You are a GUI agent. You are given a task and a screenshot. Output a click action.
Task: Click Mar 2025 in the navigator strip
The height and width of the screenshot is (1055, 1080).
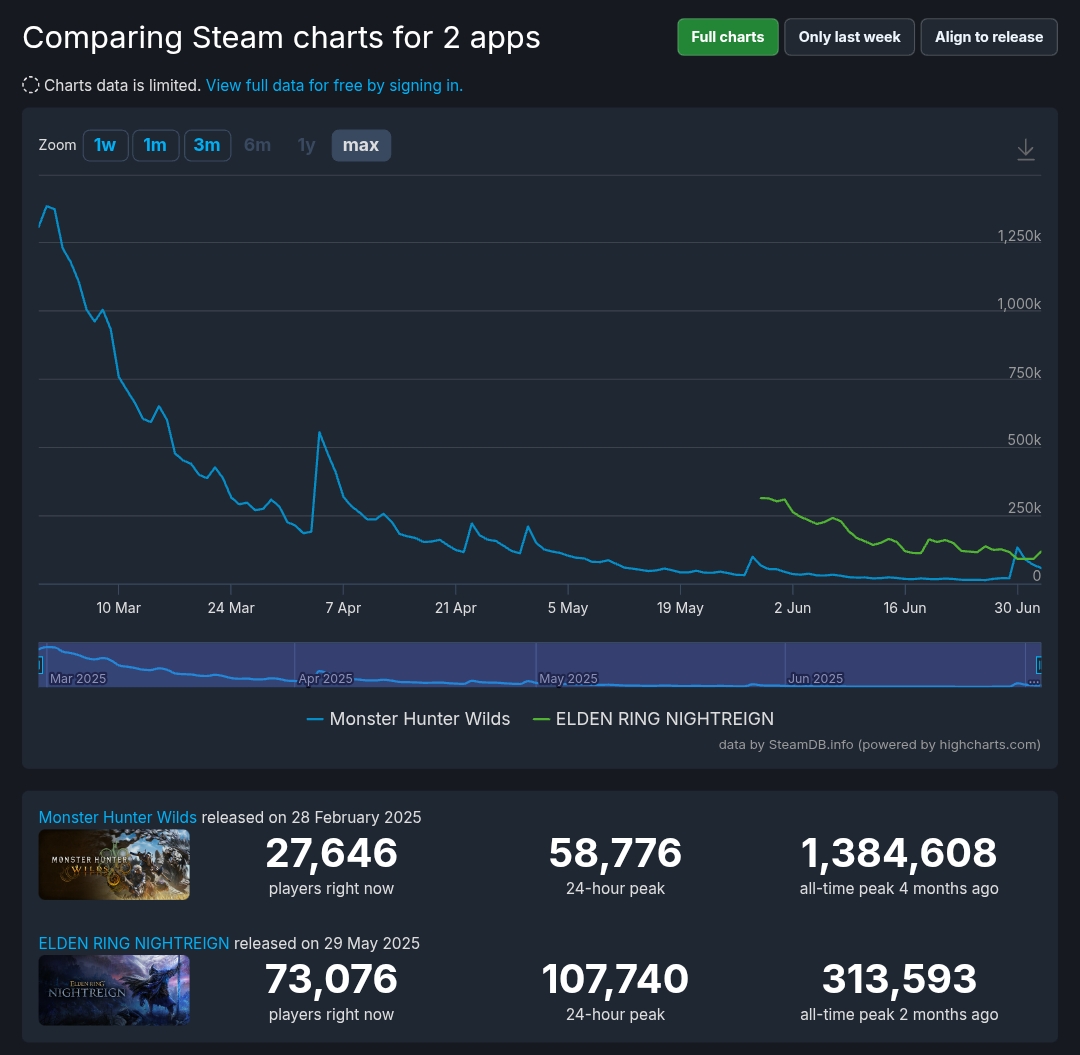78,678
